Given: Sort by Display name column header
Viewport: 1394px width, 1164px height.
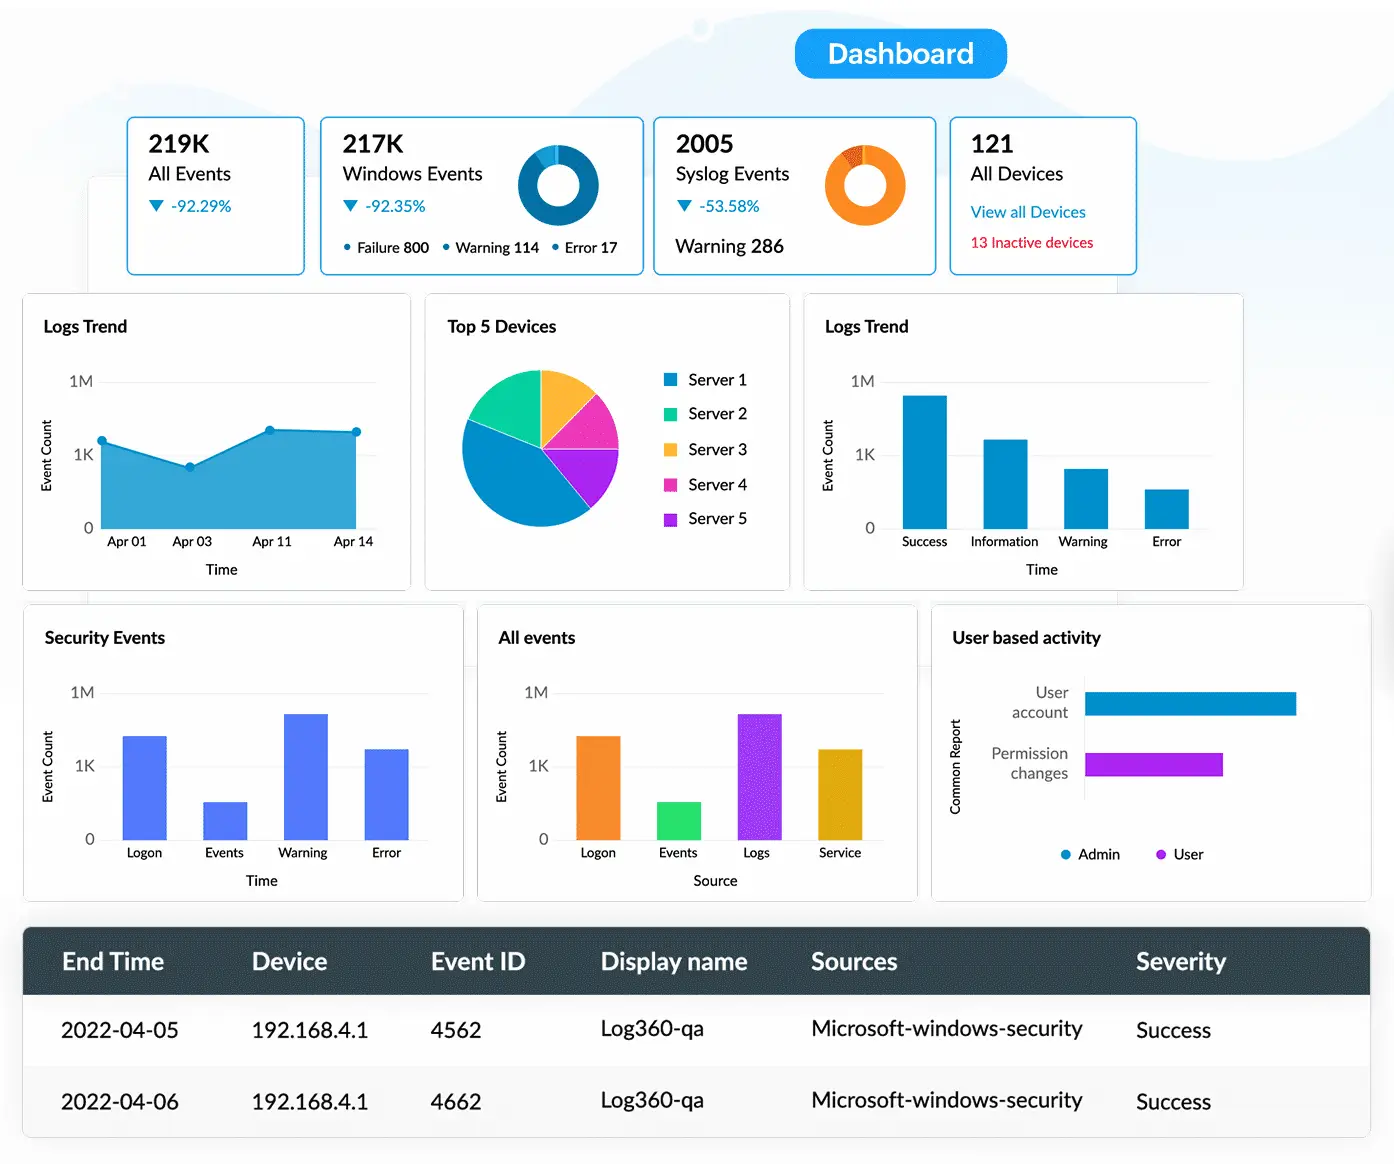Looking at the screenshot, I should click(x=674, y=962).
